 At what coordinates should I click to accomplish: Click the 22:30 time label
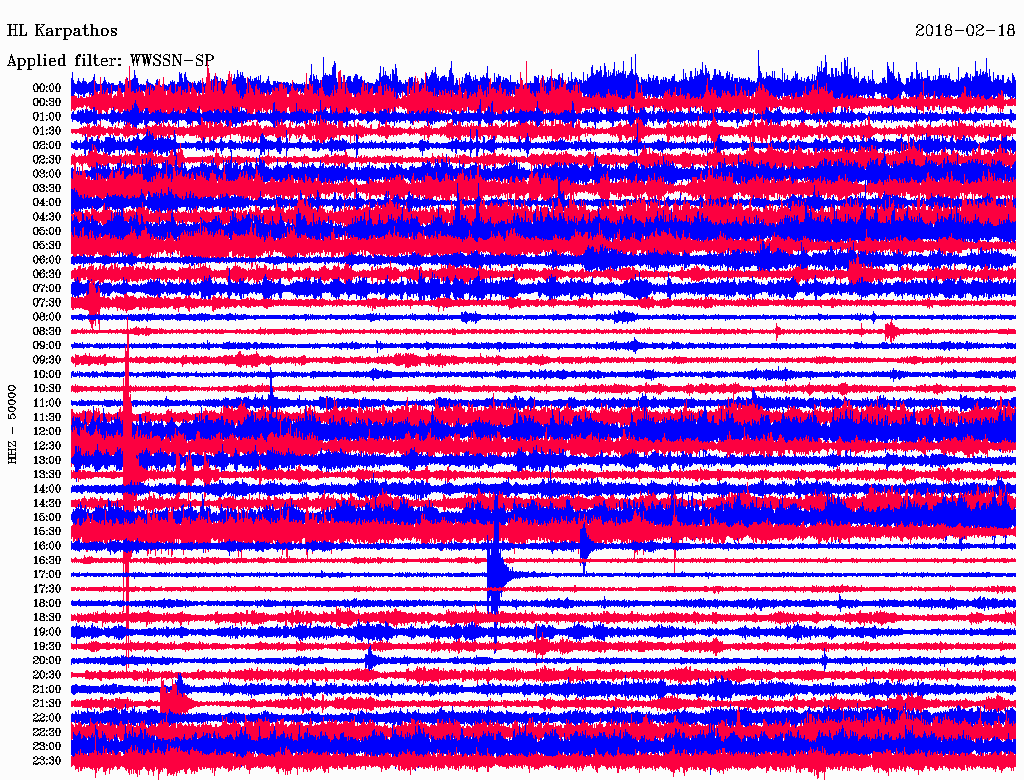(x=47, y=732)
